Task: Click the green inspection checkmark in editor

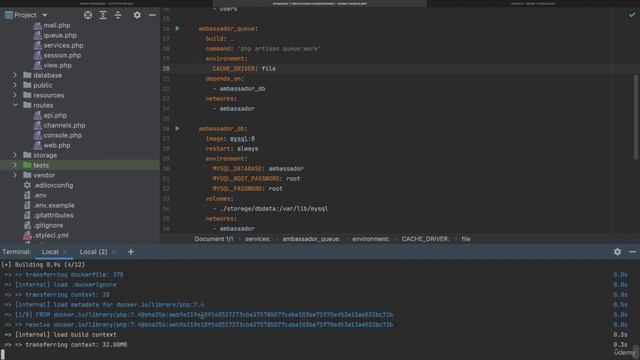Action: point(632,15)
